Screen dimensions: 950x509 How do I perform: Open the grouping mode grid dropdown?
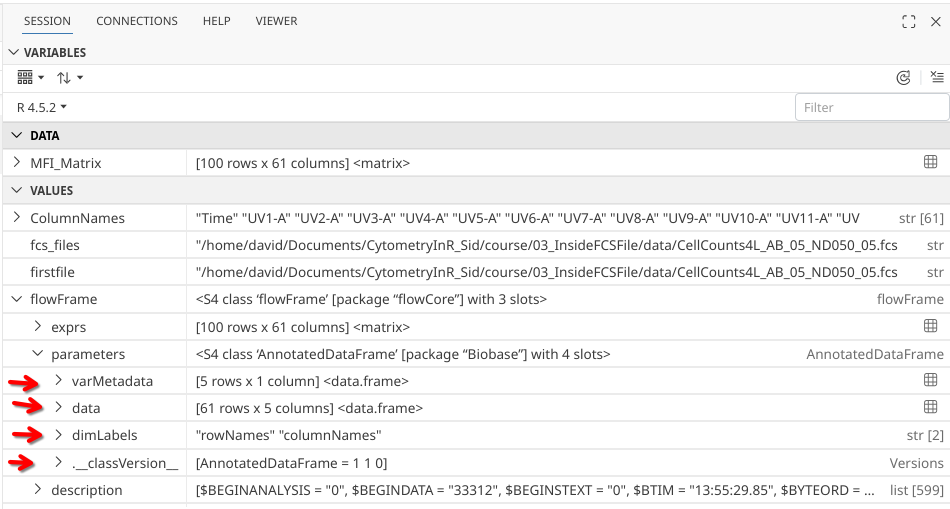(31, 78)
